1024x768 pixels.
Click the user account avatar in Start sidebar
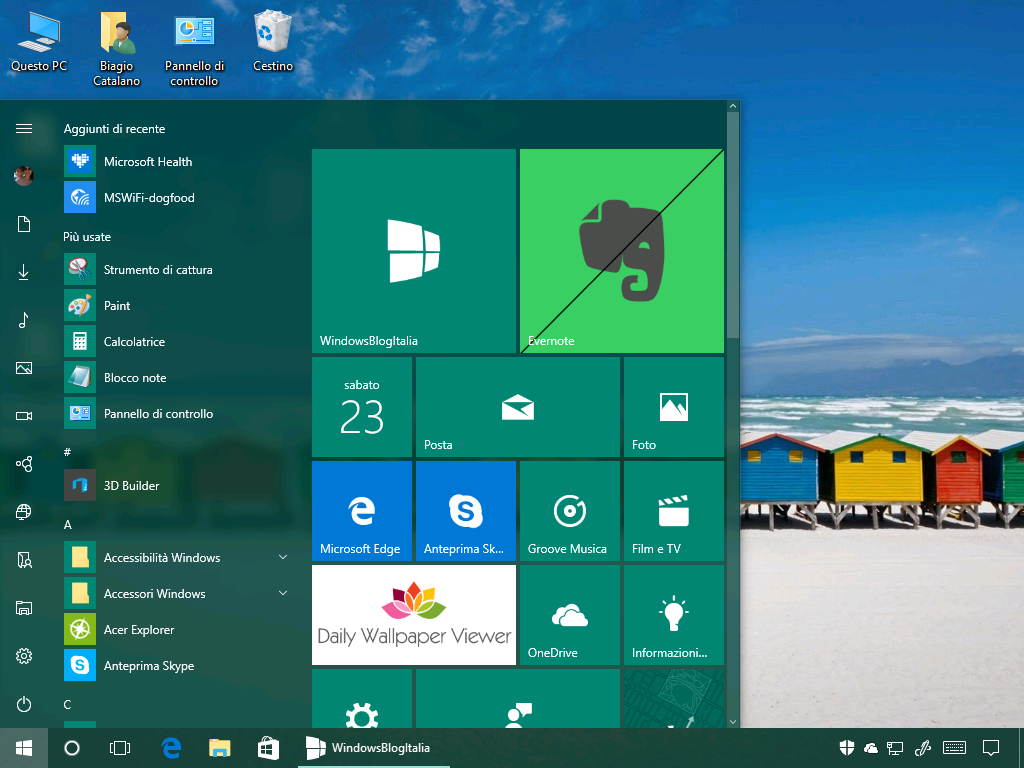[x=24, y=176]
